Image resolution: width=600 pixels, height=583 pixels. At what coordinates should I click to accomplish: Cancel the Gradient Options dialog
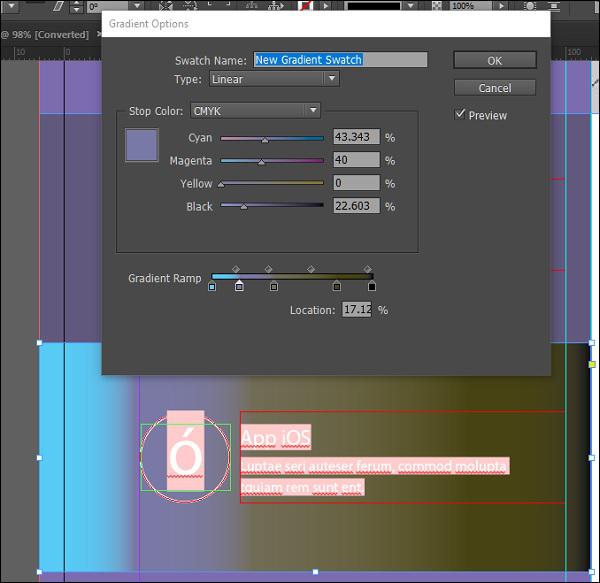pos(495,88)
